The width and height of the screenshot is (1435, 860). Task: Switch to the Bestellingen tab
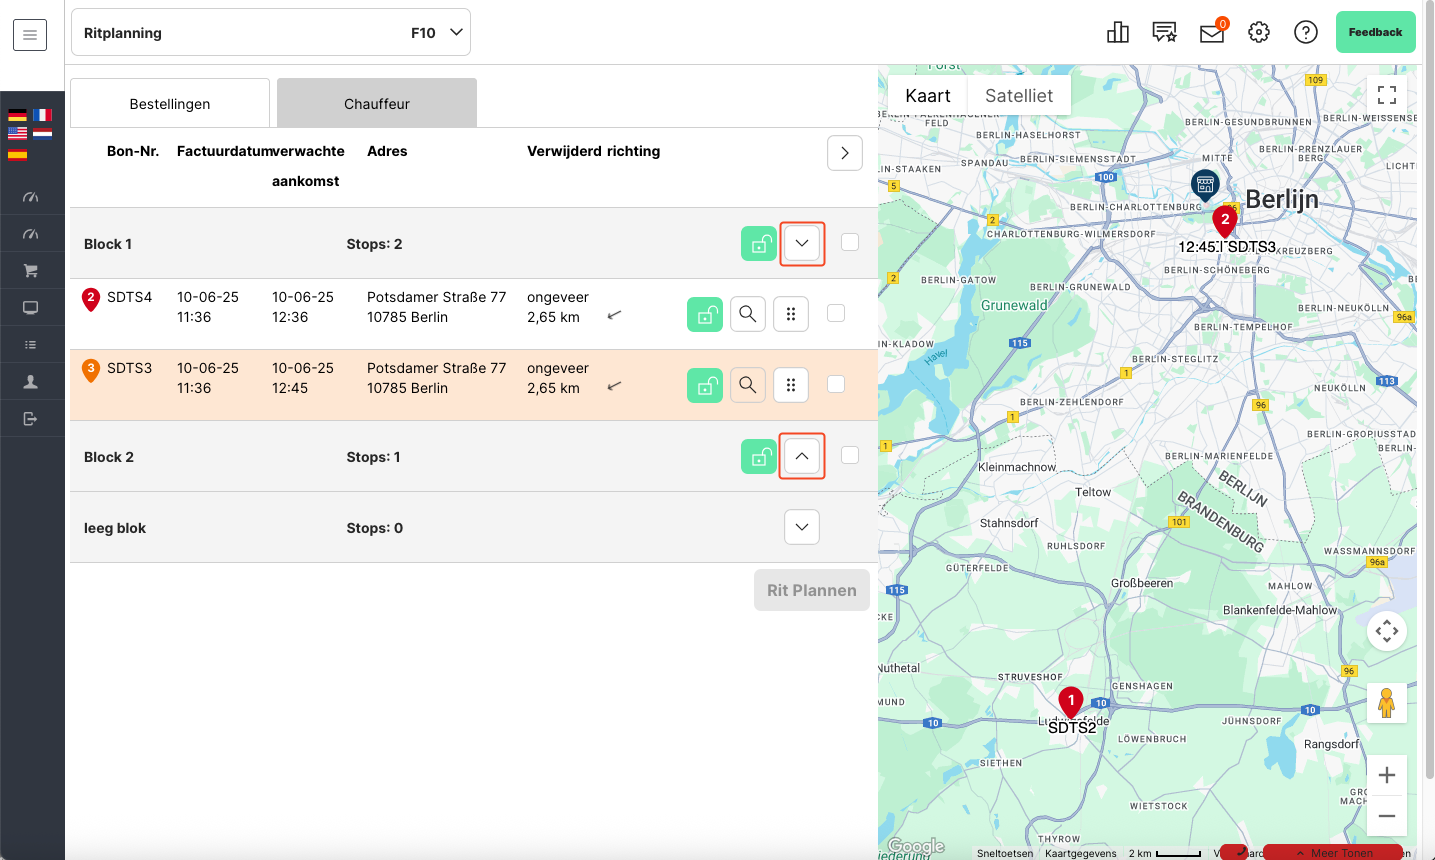click(x=170, y=103)
